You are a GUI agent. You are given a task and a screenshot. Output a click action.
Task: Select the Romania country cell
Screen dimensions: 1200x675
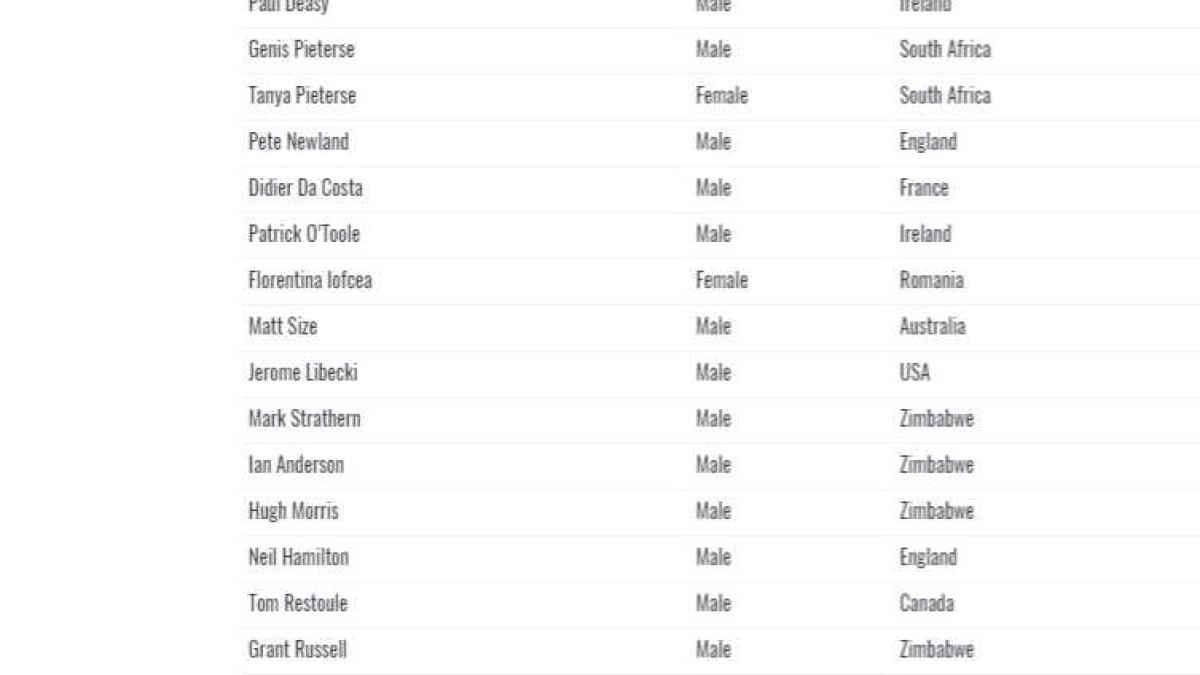931,280
